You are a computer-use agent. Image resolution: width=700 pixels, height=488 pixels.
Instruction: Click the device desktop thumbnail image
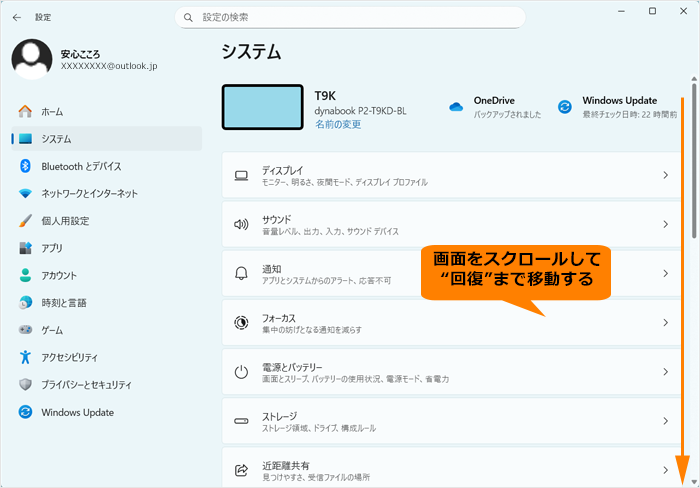(262, 107)
